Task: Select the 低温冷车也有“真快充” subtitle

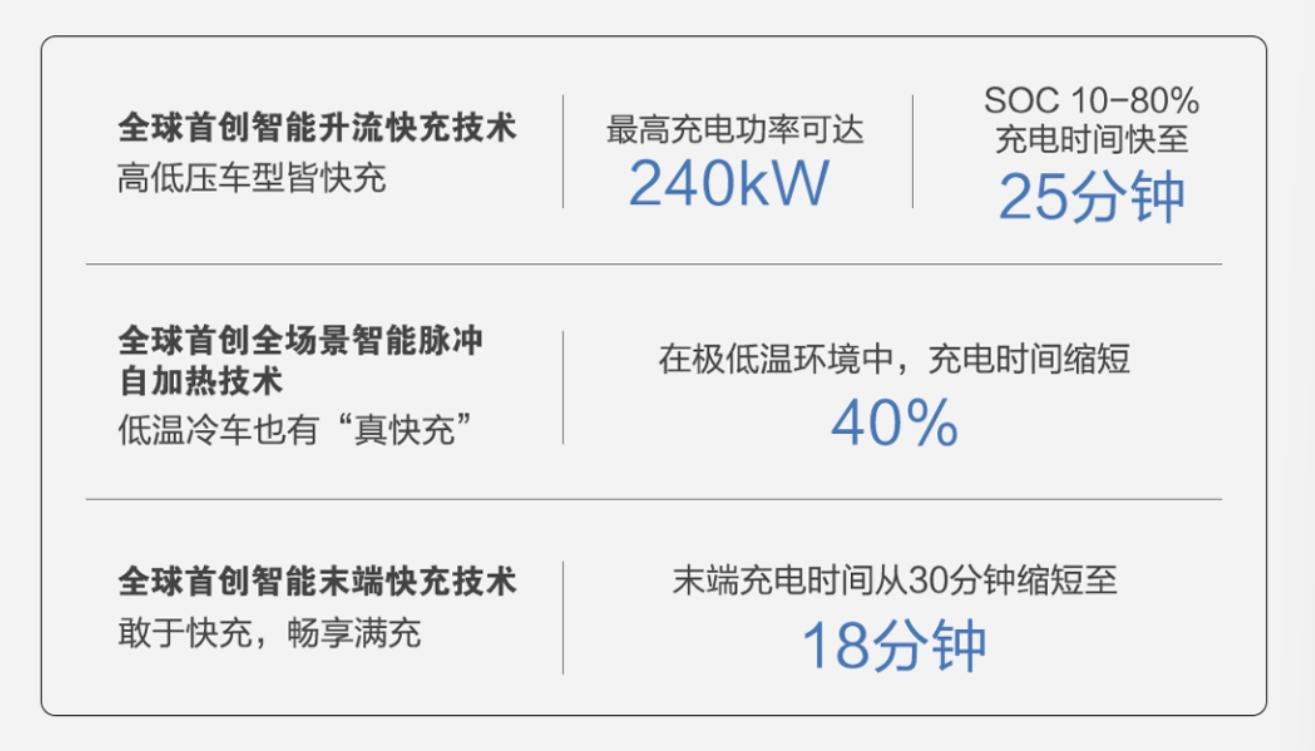Action: coord(295,430)
